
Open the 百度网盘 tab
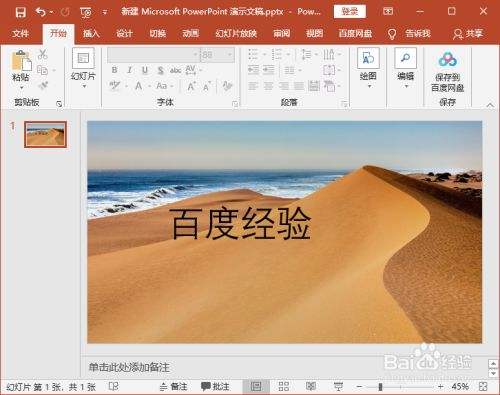tap(355, 33)
